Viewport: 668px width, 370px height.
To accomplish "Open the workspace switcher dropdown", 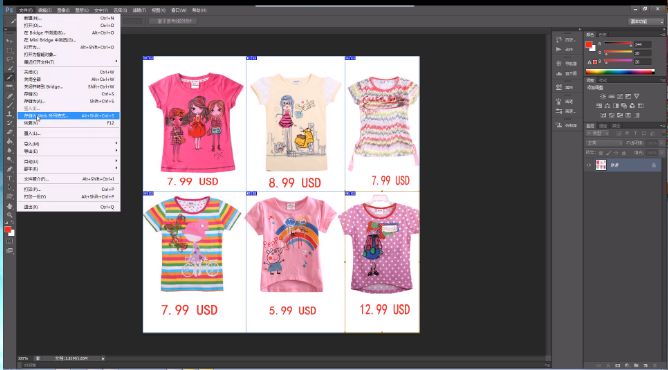I will 646,21.
